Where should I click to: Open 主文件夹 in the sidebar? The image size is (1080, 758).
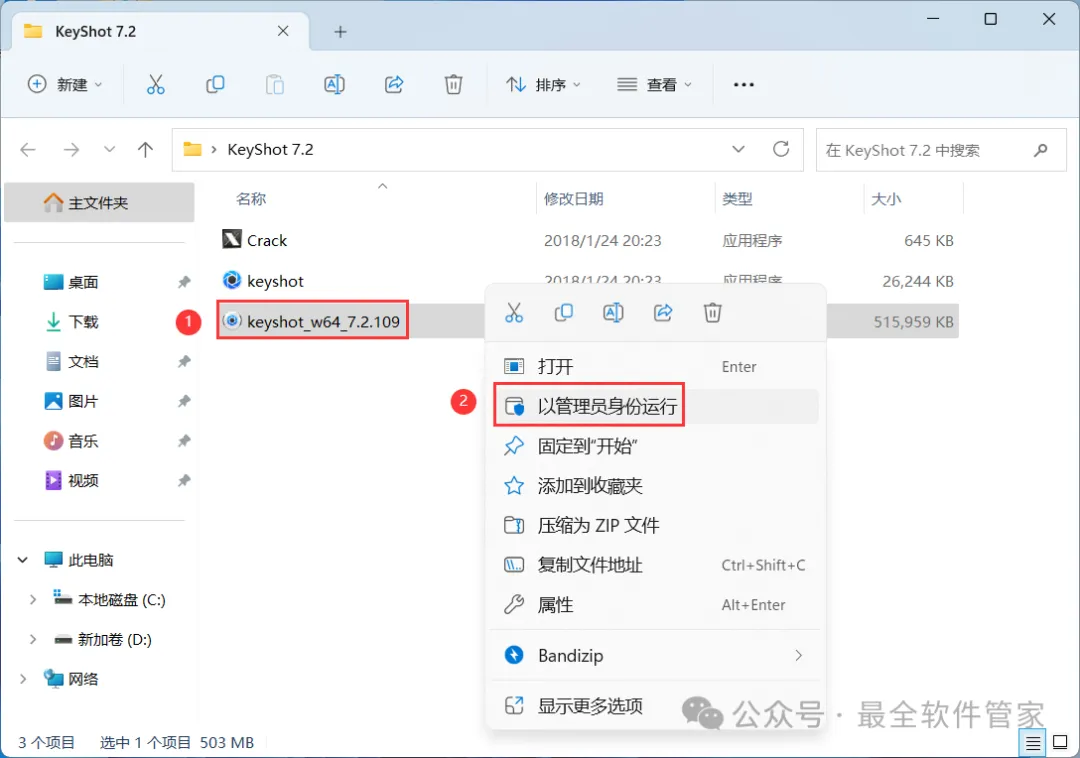click(99, 202)
